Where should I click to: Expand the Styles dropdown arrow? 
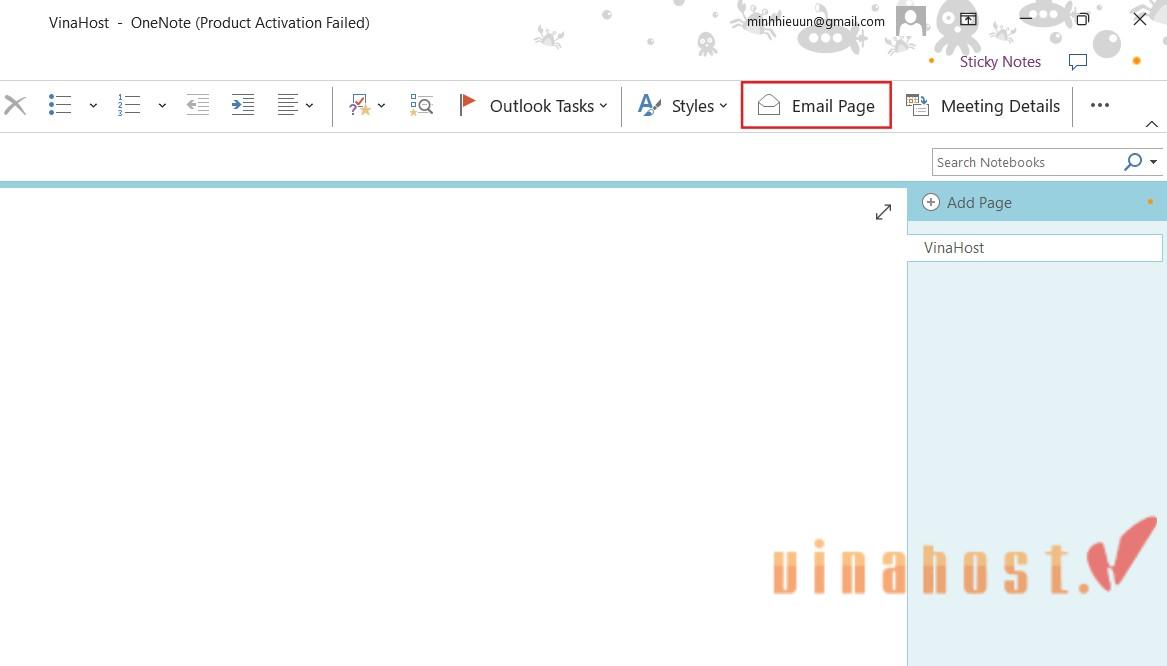723,106
